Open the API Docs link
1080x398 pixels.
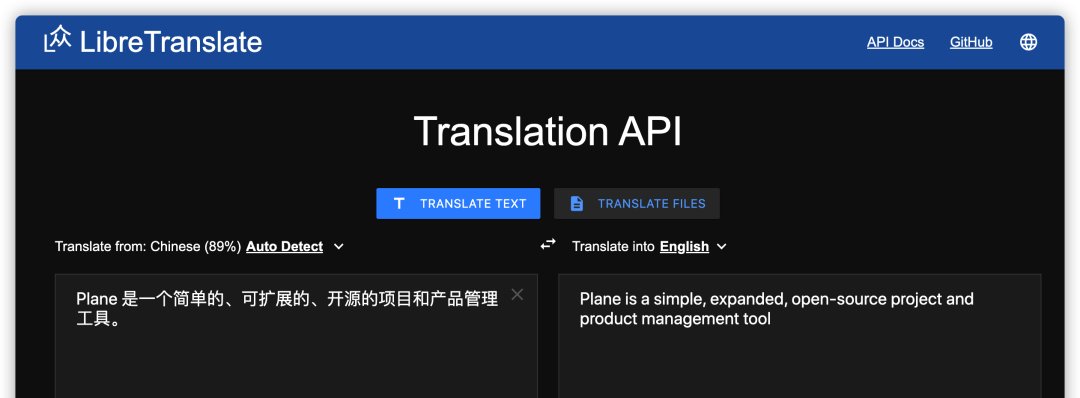pos(895,42)
